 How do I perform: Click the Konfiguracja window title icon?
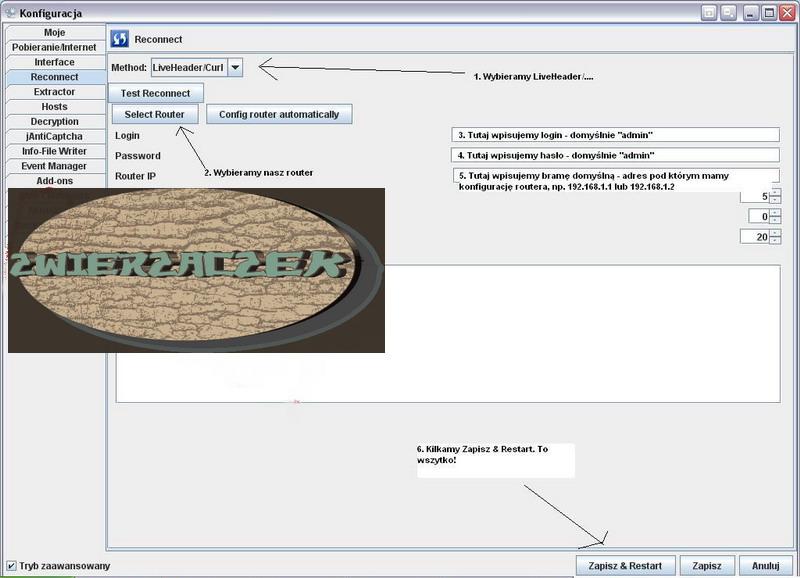(x=10, y=13)
